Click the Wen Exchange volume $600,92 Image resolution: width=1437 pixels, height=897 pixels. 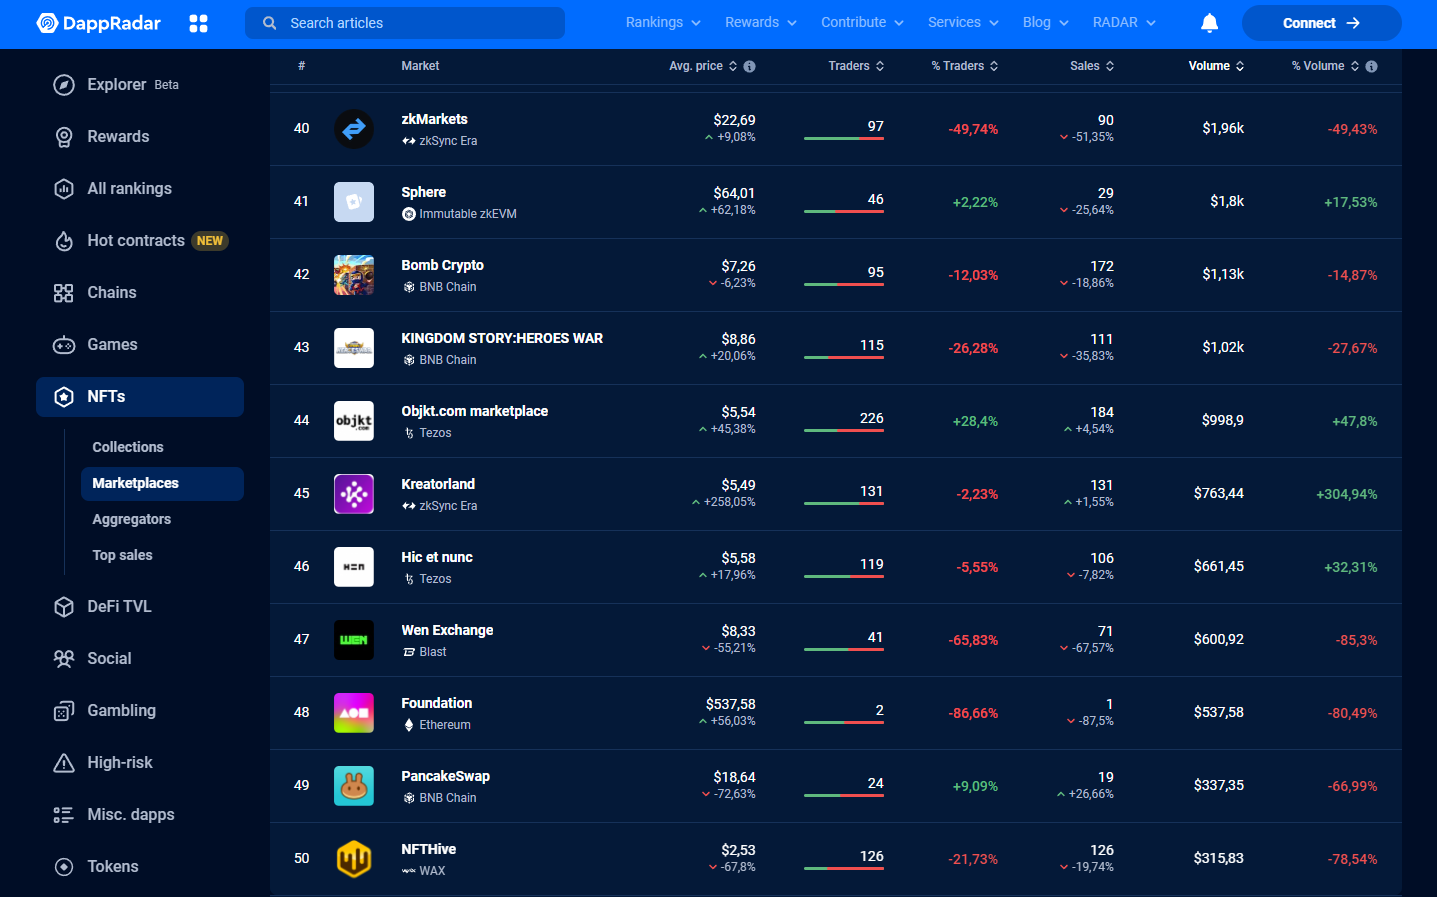tap(1219, 639)
